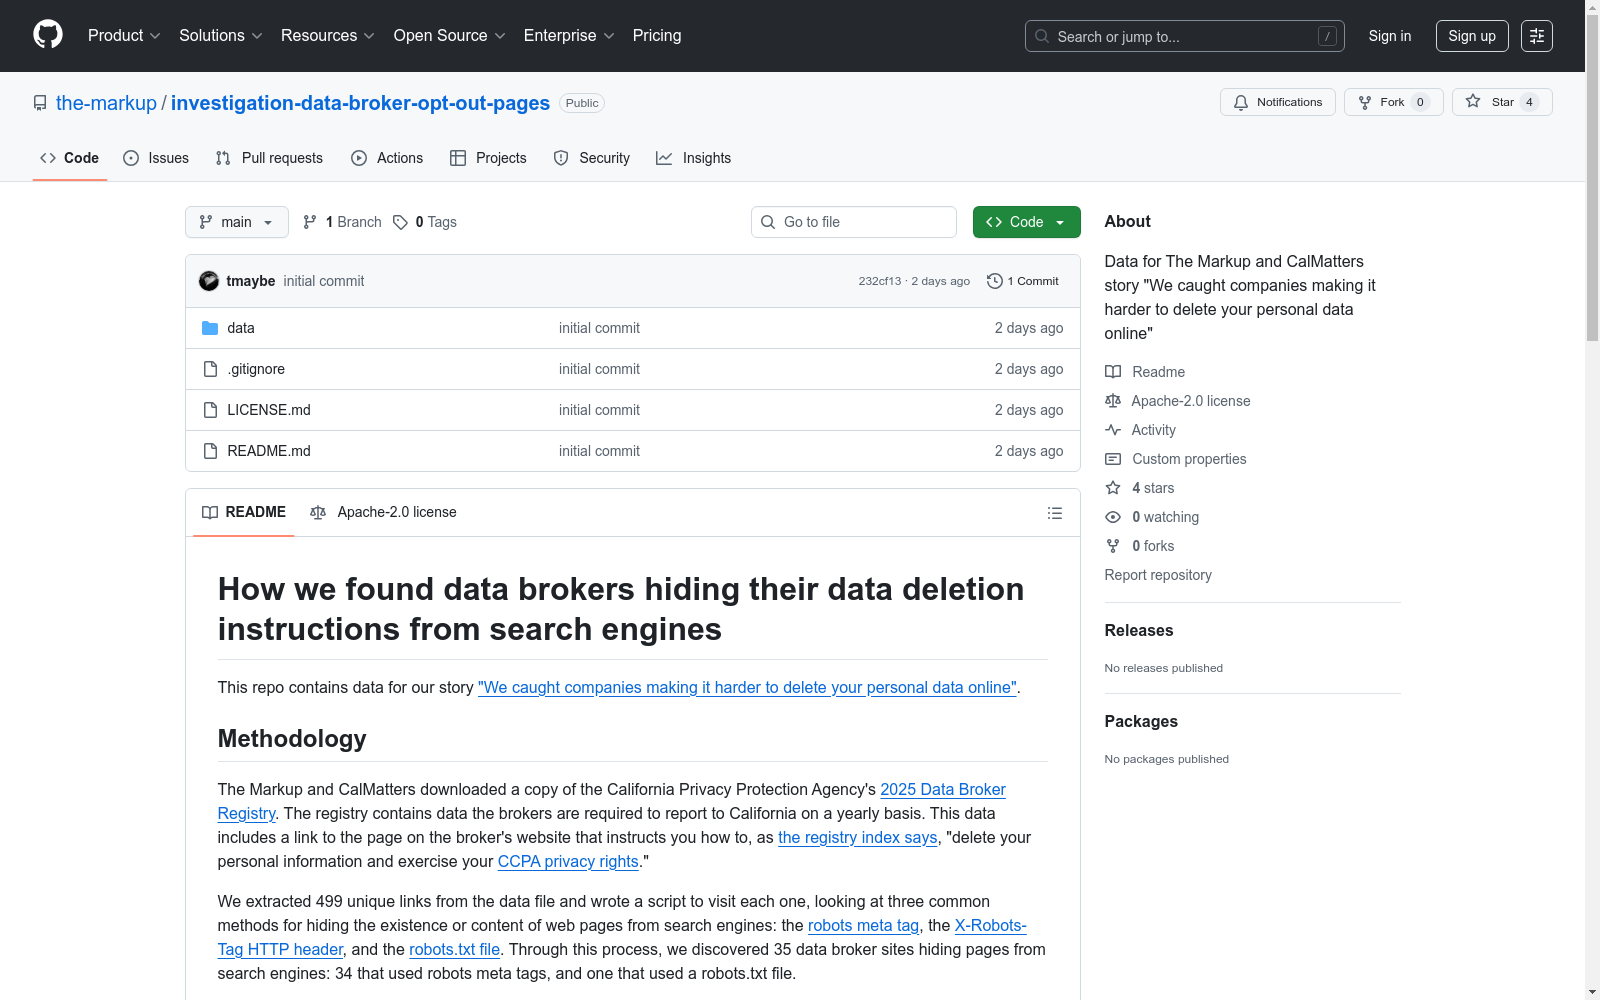Click the Search or jump to field
The width and height of the screenshot is (1600, 1000).
pos(1185,36)
